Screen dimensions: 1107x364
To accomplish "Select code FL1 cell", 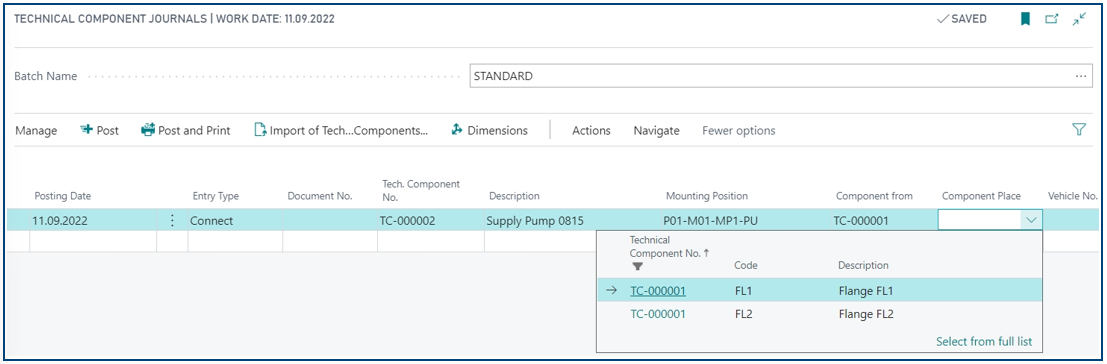I will [743, 290].
